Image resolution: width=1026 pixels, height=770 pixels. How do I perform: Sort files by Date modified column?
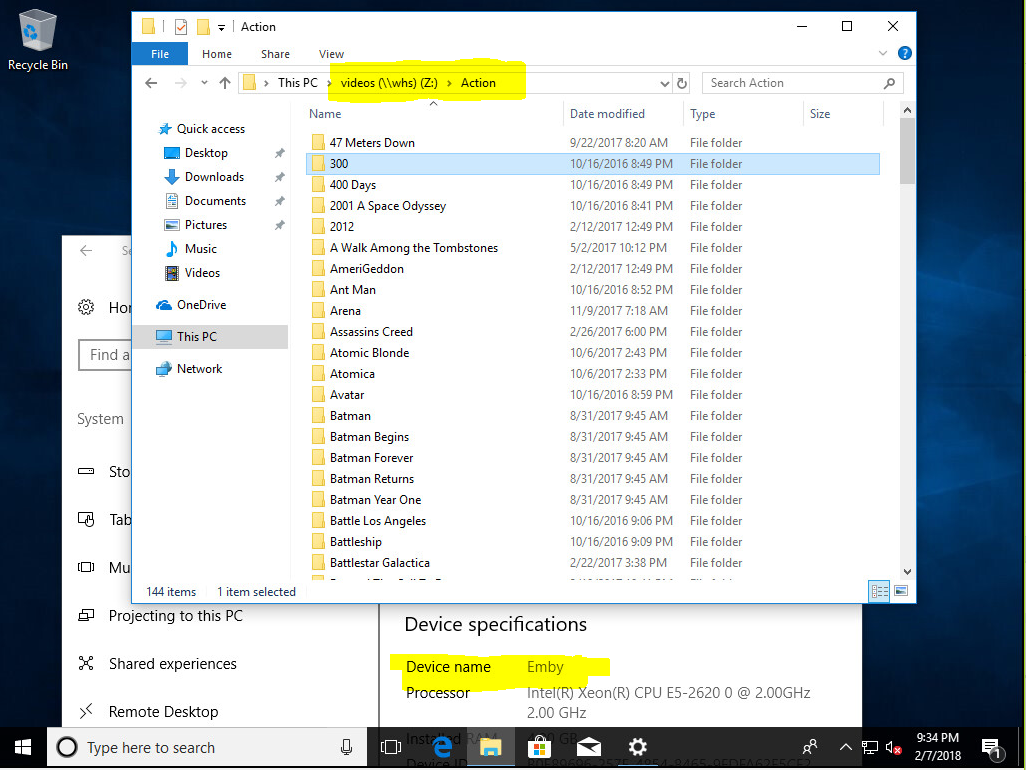click(607, 114)
